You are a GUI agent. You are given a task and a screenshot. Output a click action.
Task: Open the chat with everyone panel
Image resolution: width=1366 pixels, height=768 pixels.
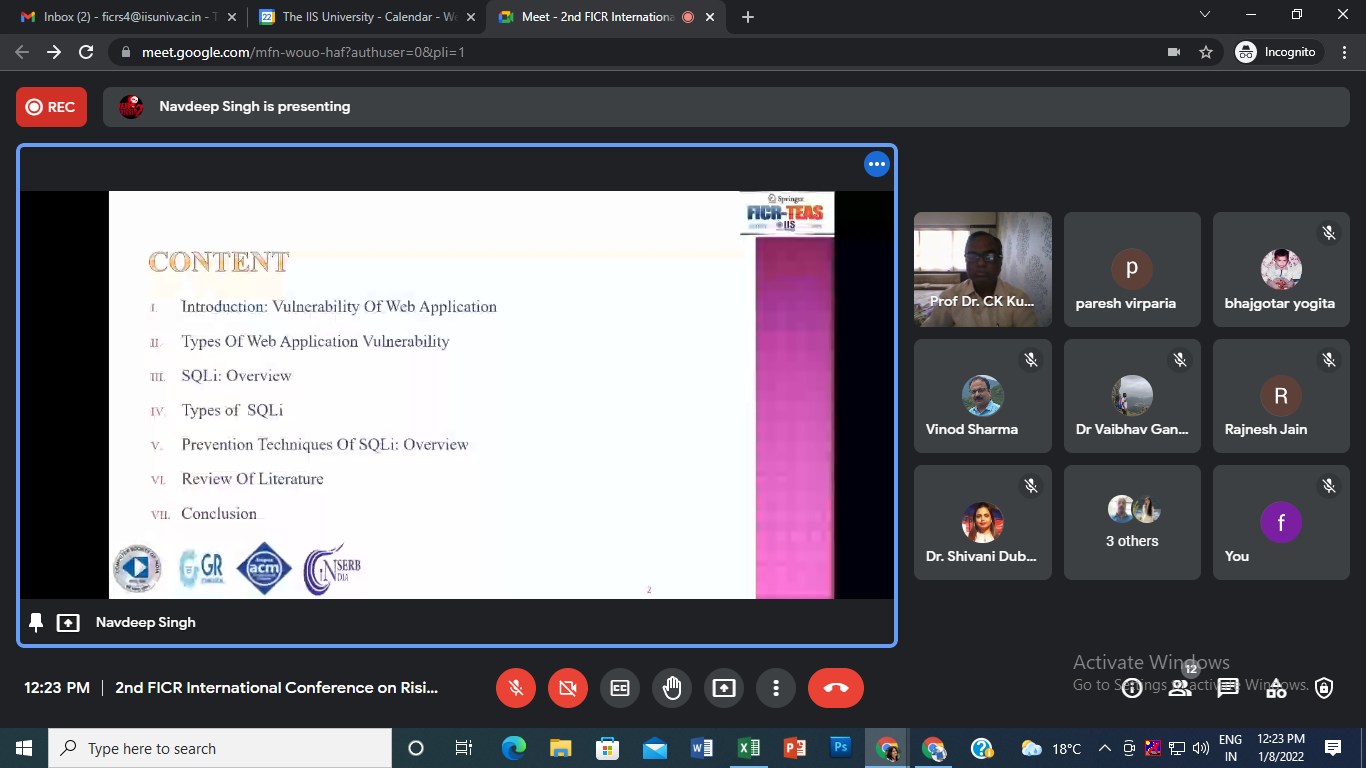(x=1228, y=688)
